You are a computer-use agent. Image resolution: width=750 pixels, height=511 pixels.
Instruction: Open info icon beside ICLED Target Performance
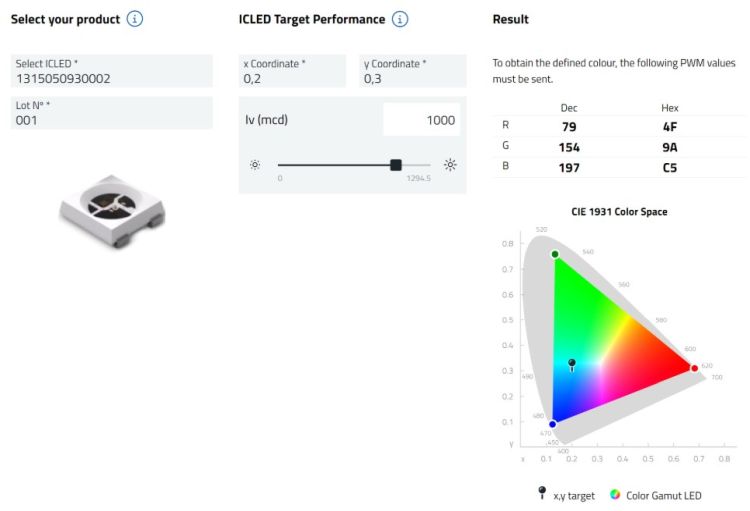400,19
